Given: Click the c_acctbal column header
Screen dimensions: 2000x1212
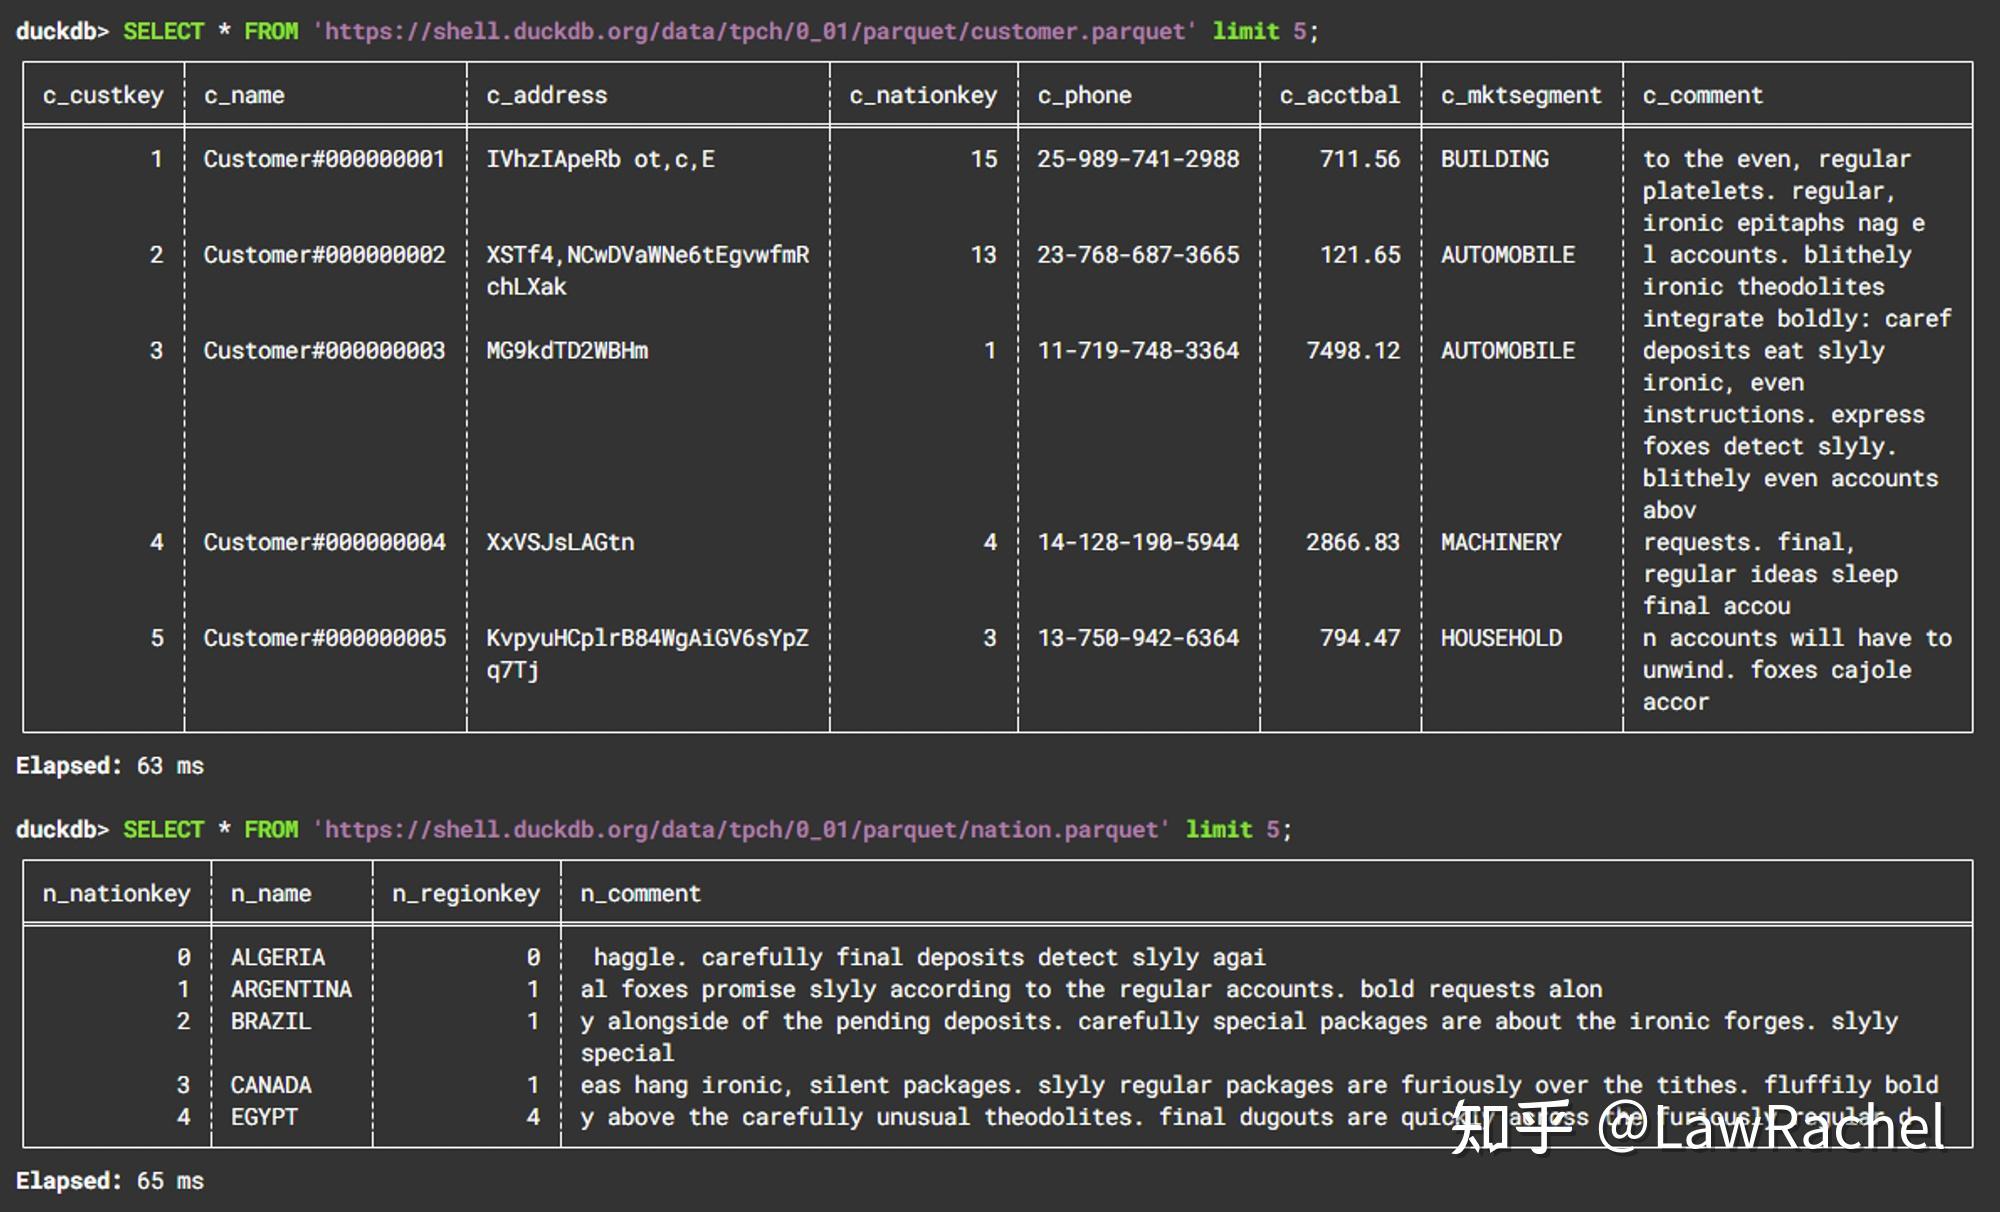Looking at the screenshot, I should coord(1339,95).
